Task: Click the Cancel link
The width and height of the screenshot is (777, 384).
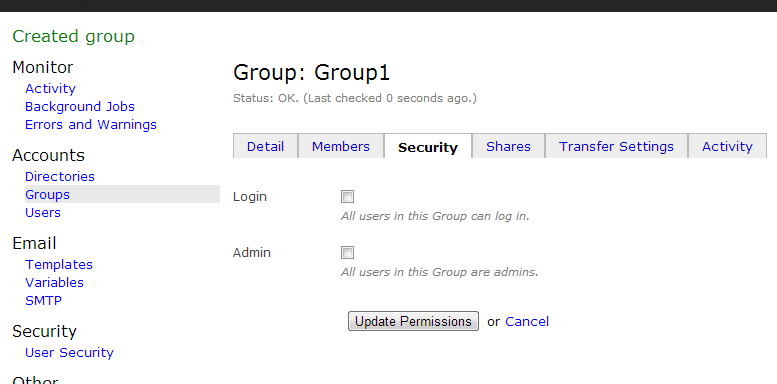Action: coord(527,322)
